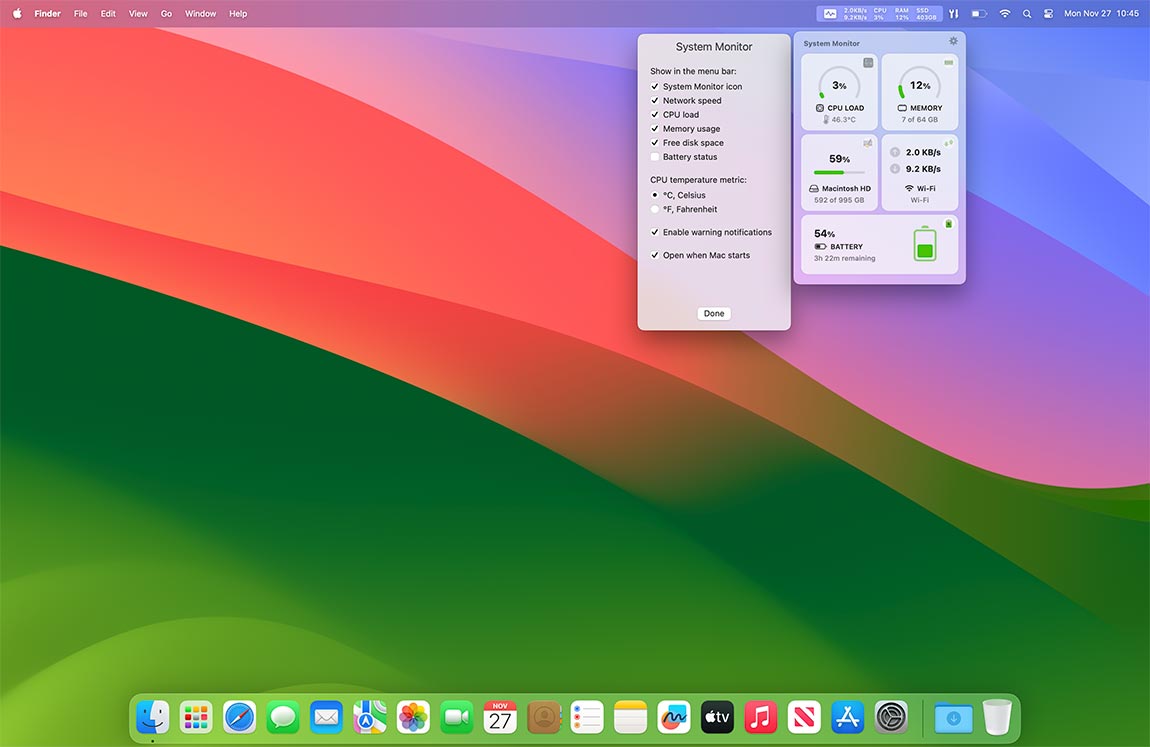Click the Memory module icon in Memory card
1150x747 pixels.
pyautogui.click(x=900, y=109)
